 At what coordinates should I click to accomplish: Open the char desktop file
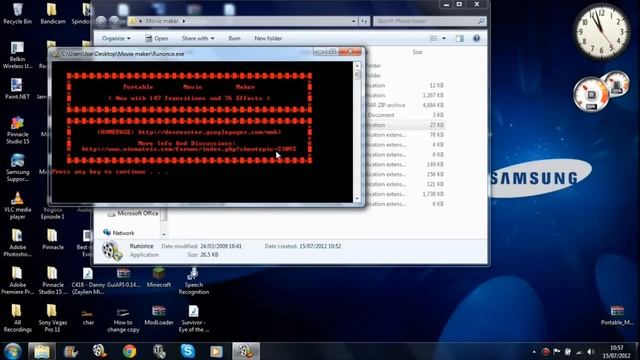88,316
